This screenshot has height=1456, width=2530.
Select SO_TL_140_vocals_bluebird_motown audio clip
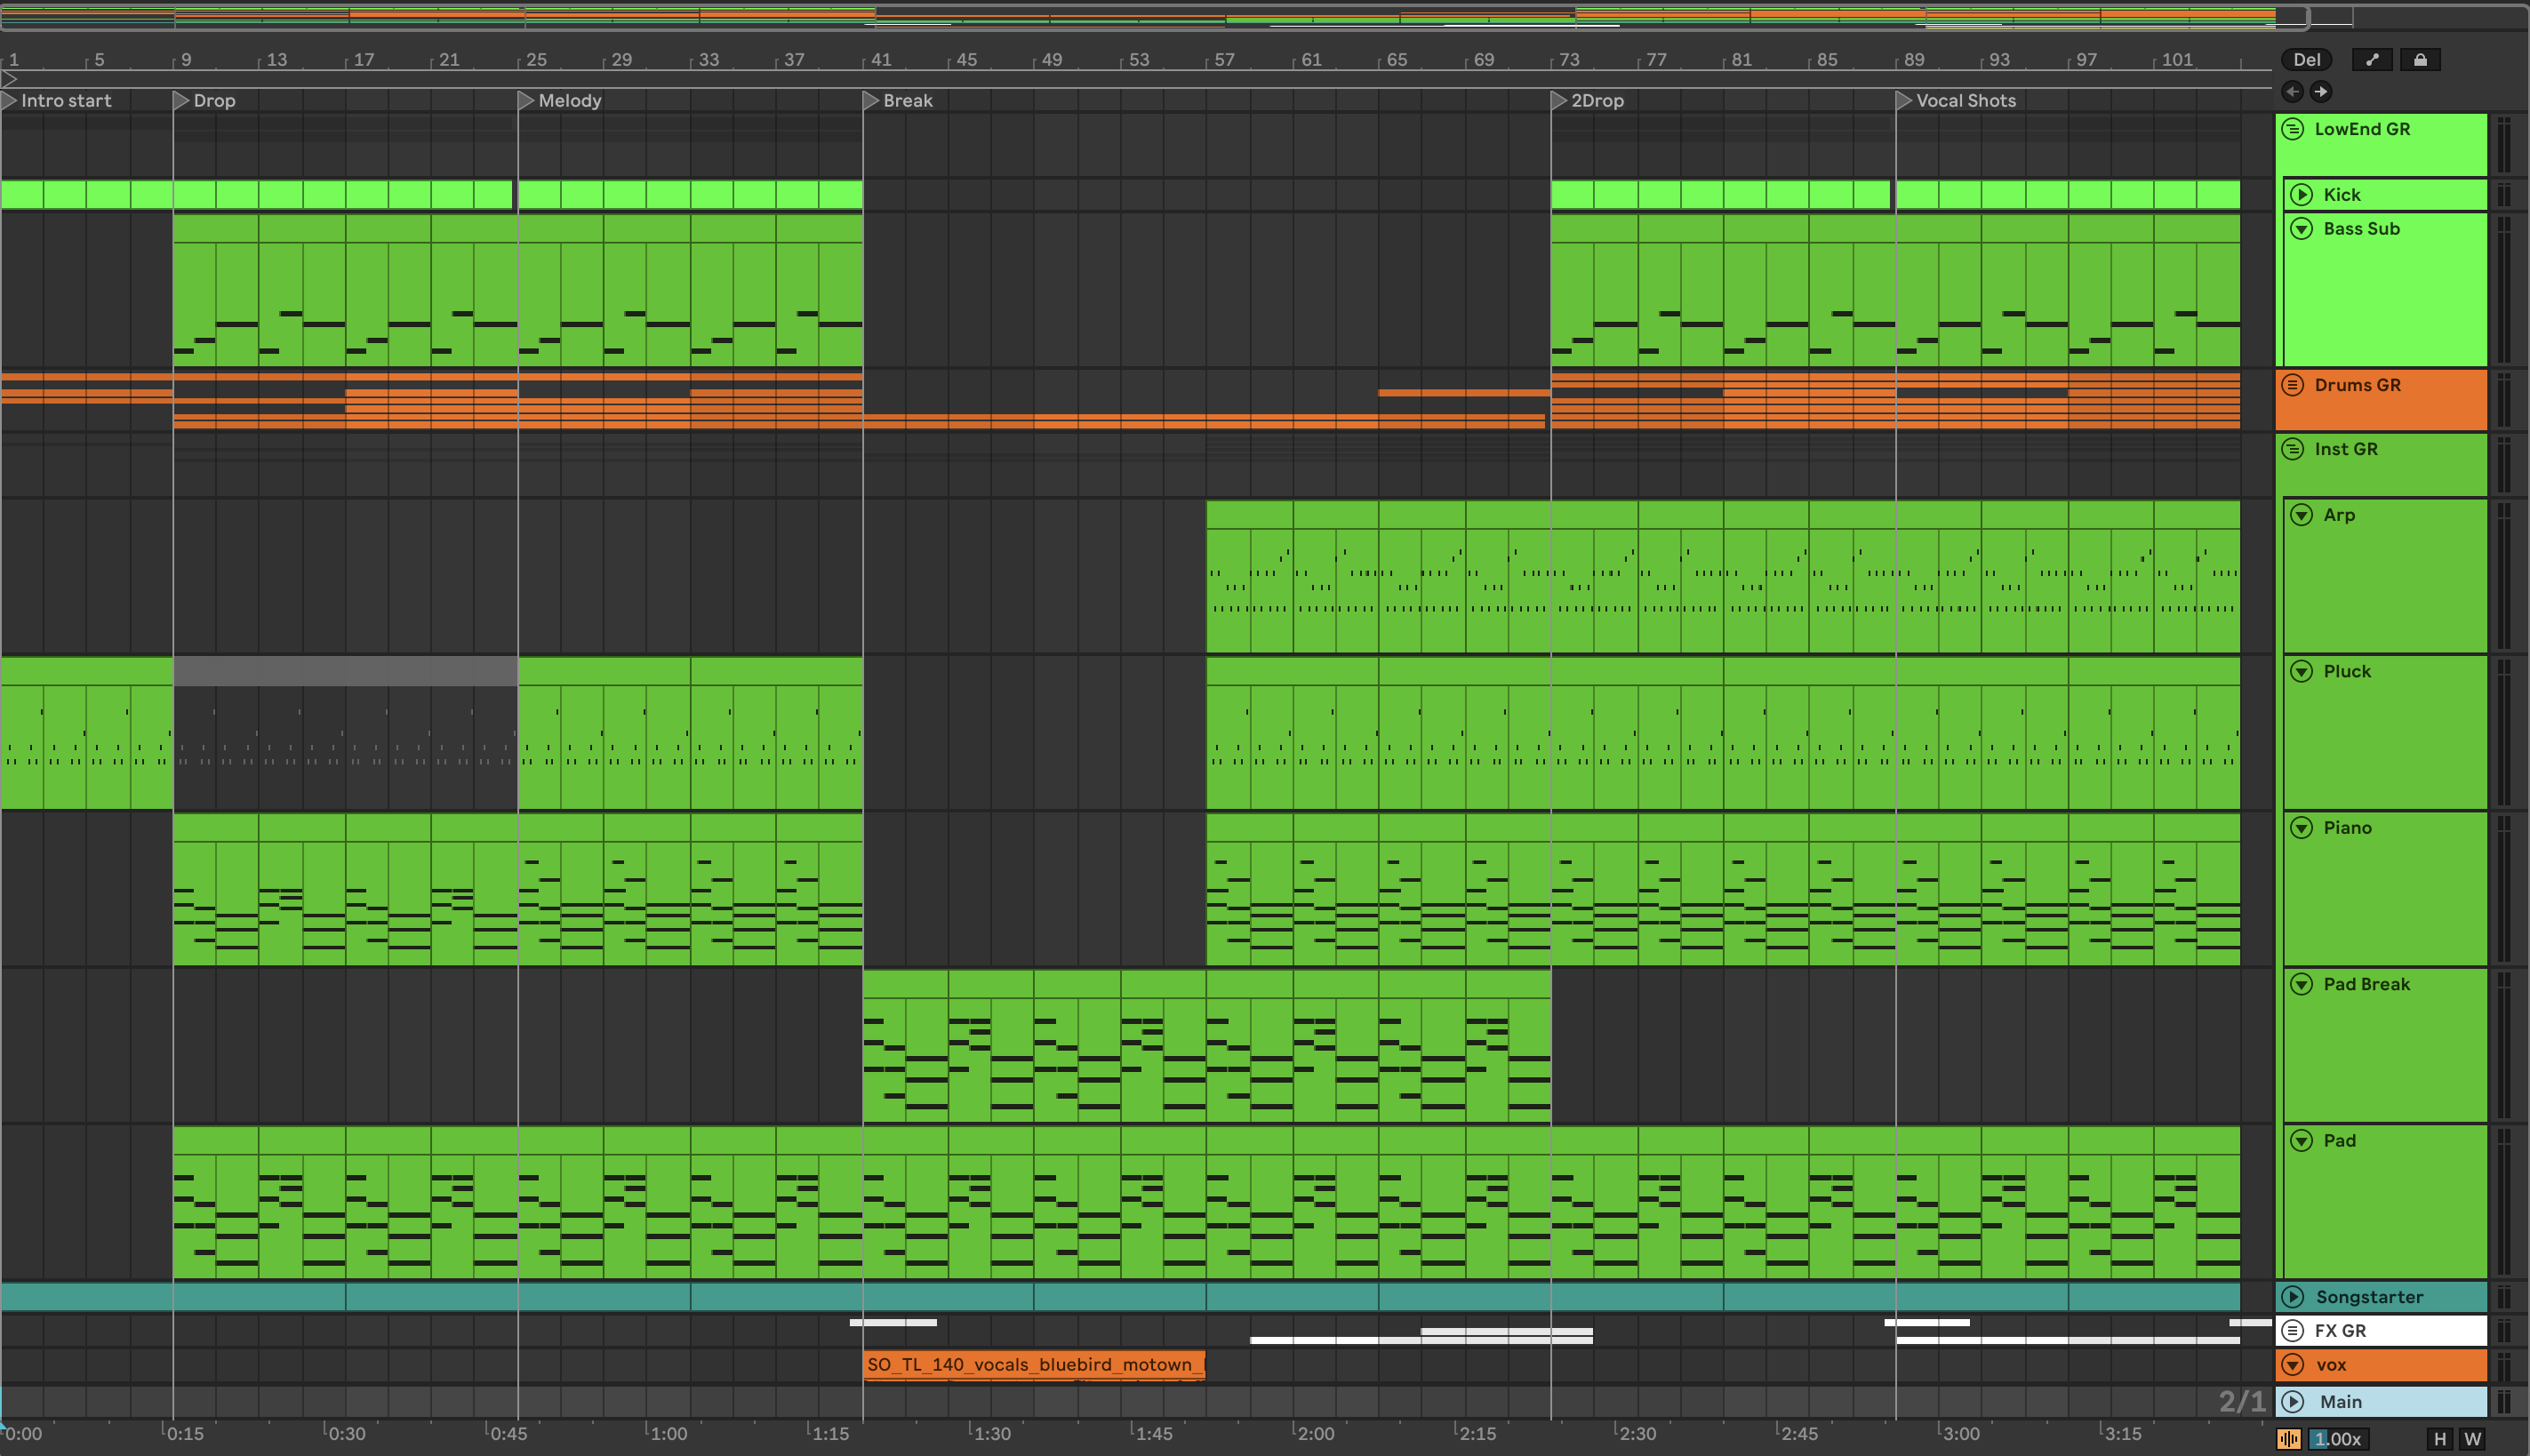coord(1034,1365)
